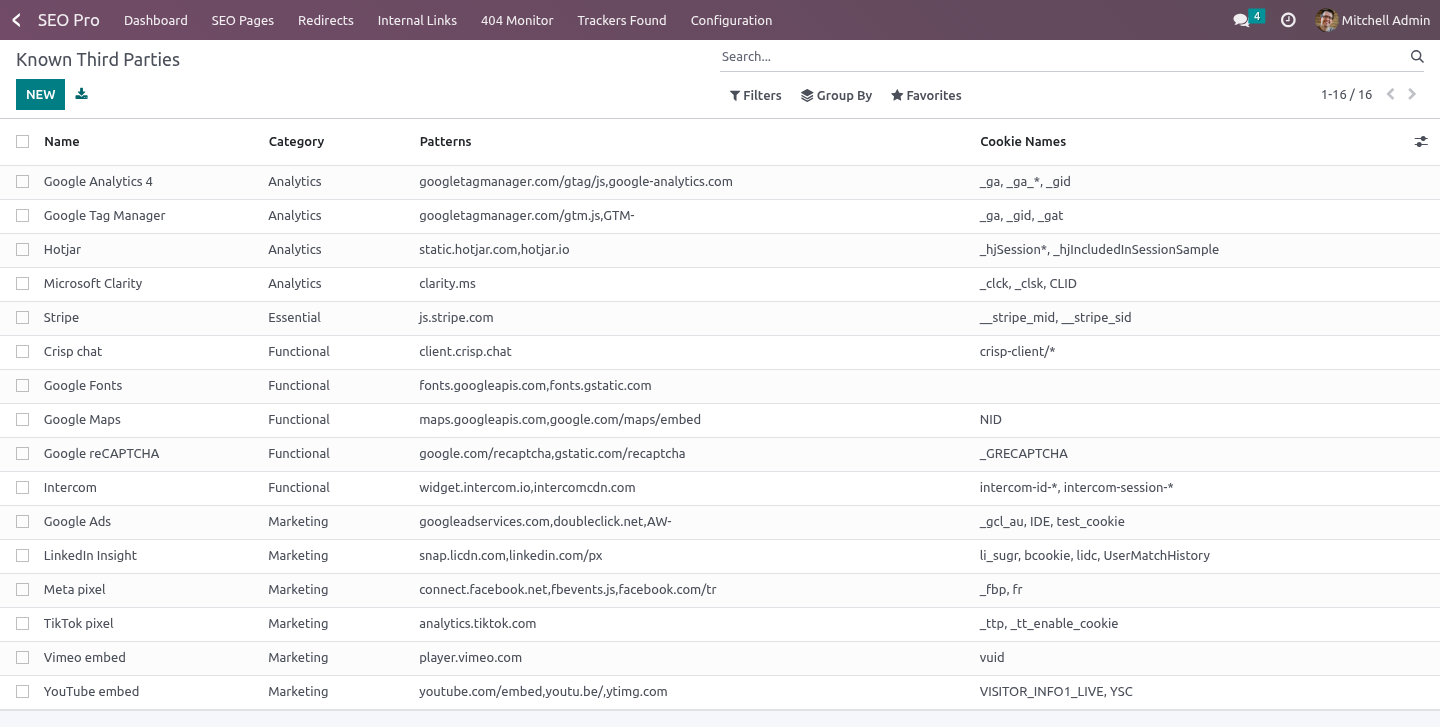Tick the Google Maps row checkbox
The width and height of the screenshot is (1440, 727).
point(23,420)
